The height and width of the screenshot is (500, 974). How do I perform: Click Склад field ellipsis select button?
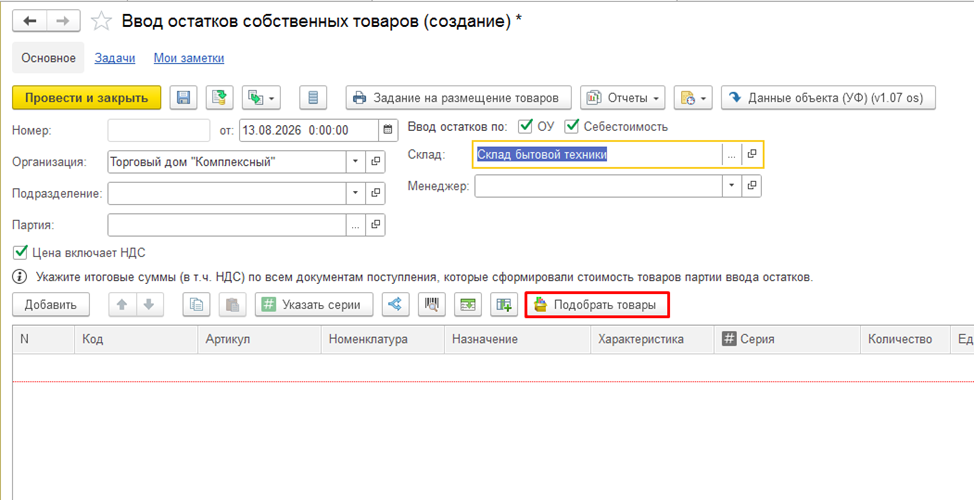click(x=731, y=155)
